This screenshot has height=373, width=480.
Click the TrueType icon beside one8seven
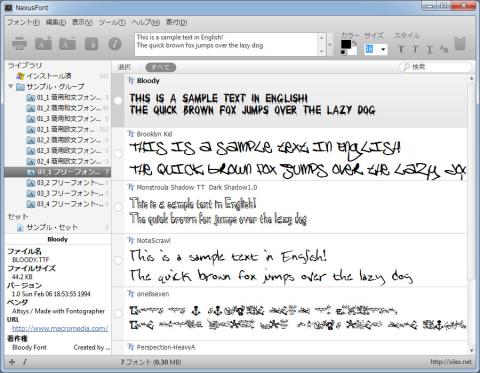[131, 294]
